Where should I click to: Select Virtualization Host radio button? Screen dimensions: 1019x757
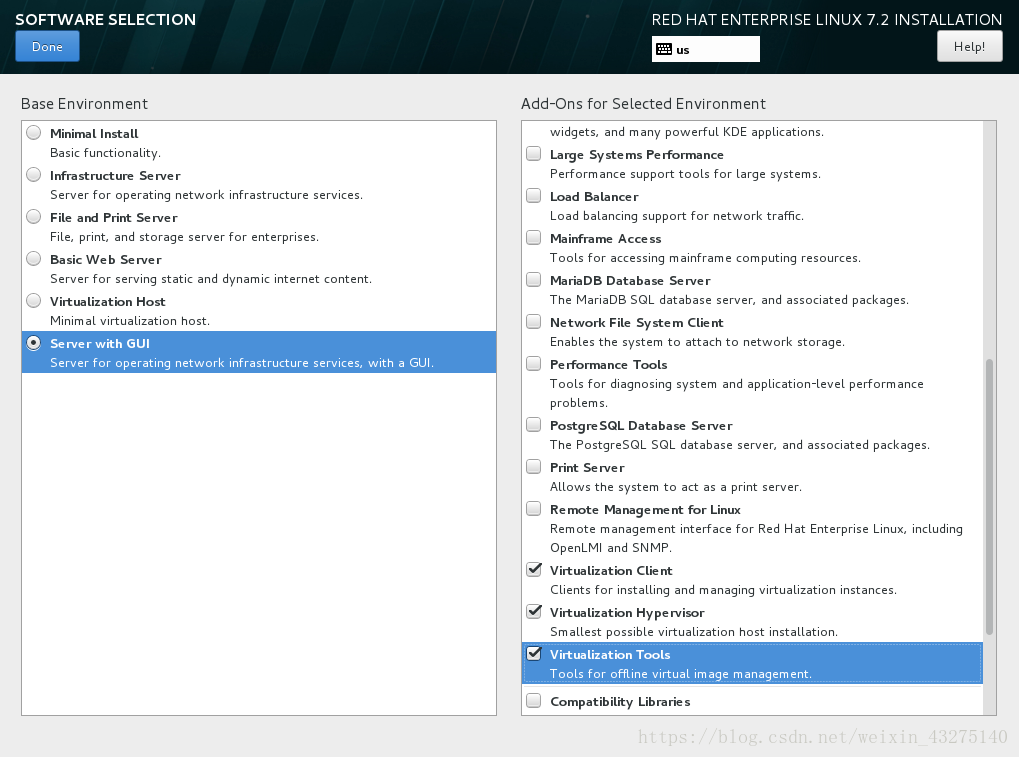pyautogui.click(x=34, y=301)
